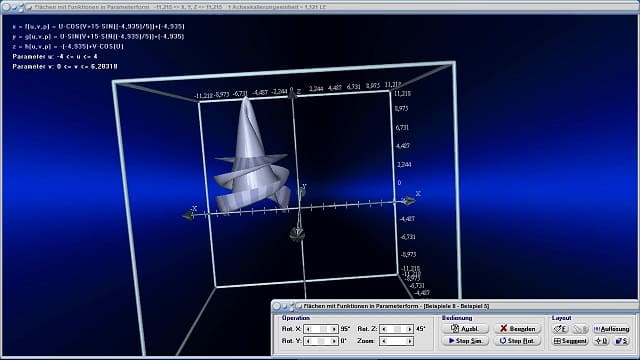640x360 pixels.
Task: Click the E layout icon button
Action: 560,329
